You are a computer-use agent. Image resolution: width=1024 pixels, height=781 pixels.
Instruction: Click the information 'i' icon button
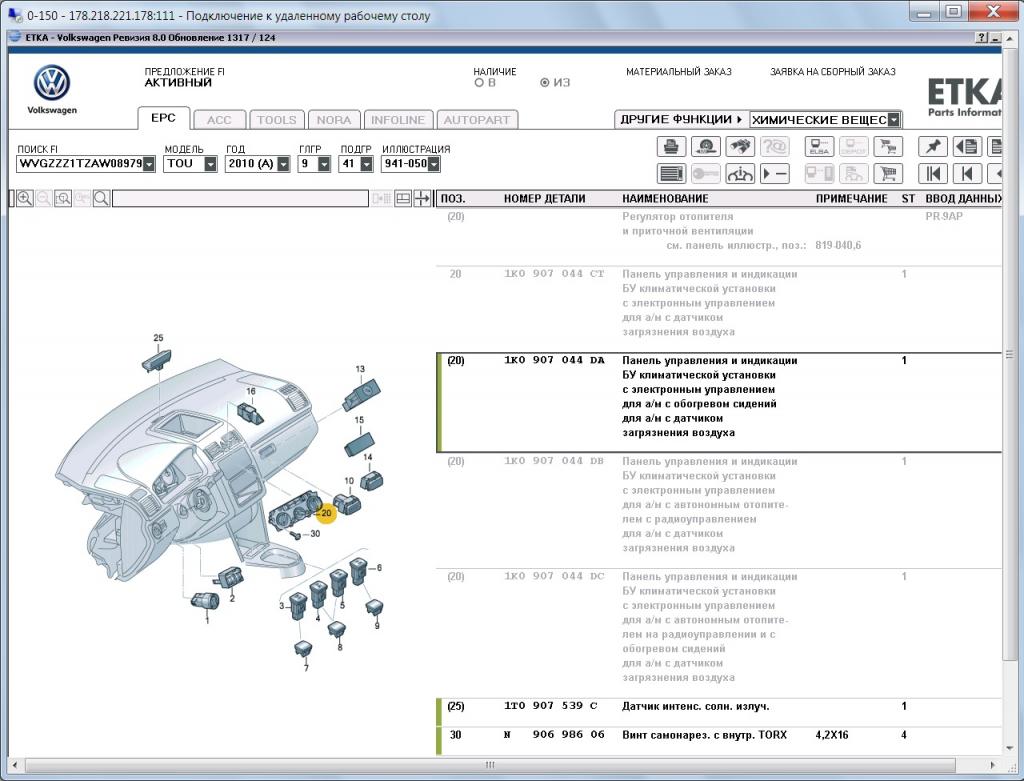tap(739, 173)
